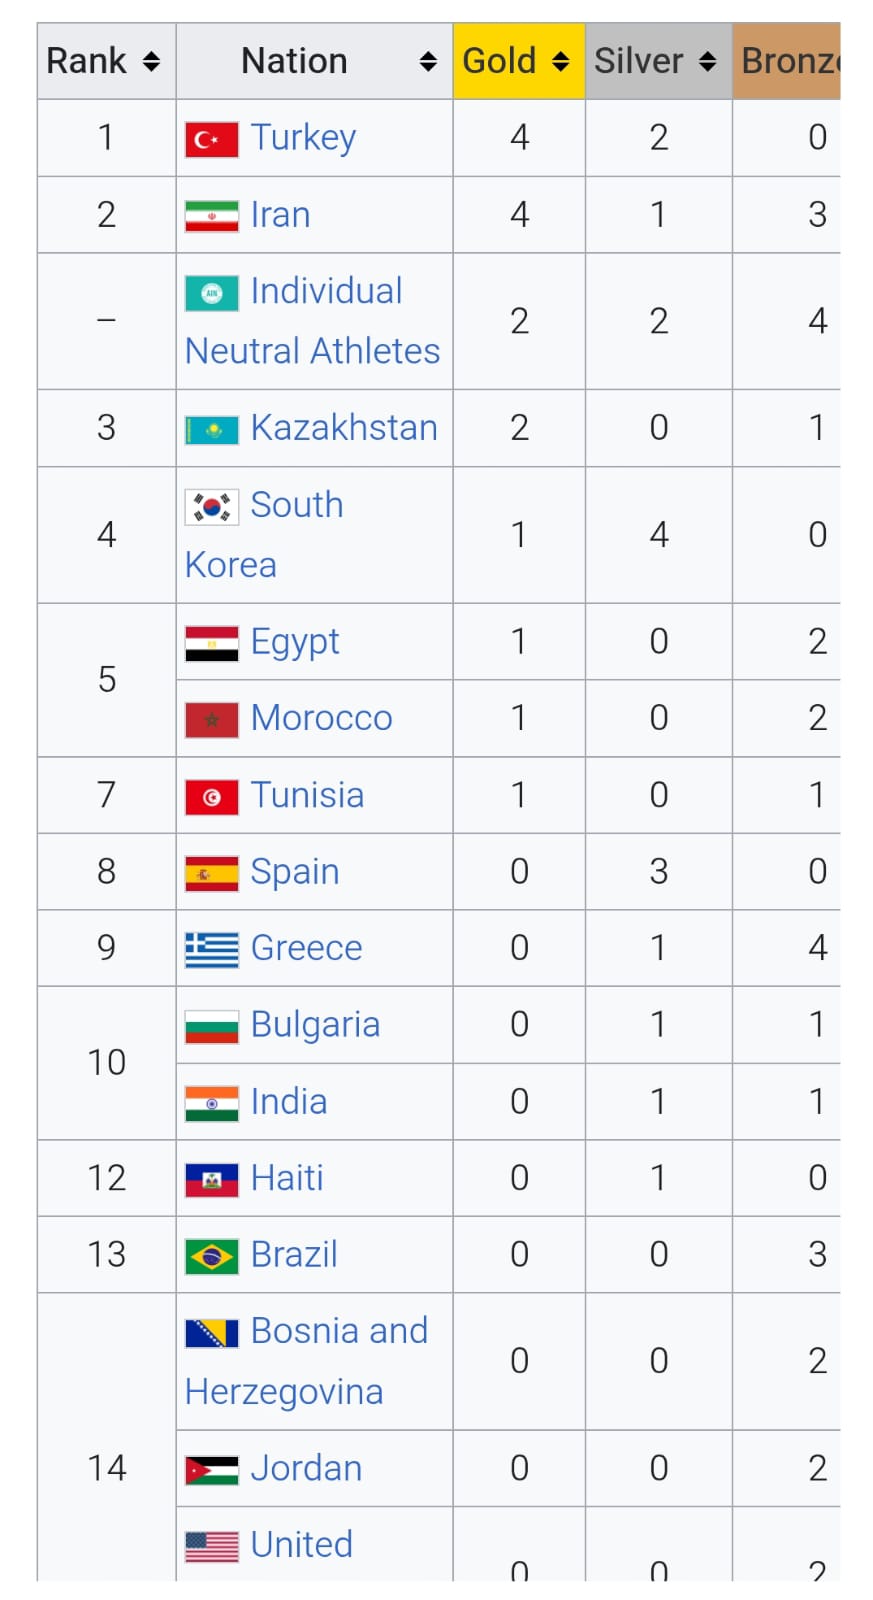This screenshot has height=1600, width=873.
Task: Click the Turkey flag icon
Action: pyautogui.click(x=211, y=139)
